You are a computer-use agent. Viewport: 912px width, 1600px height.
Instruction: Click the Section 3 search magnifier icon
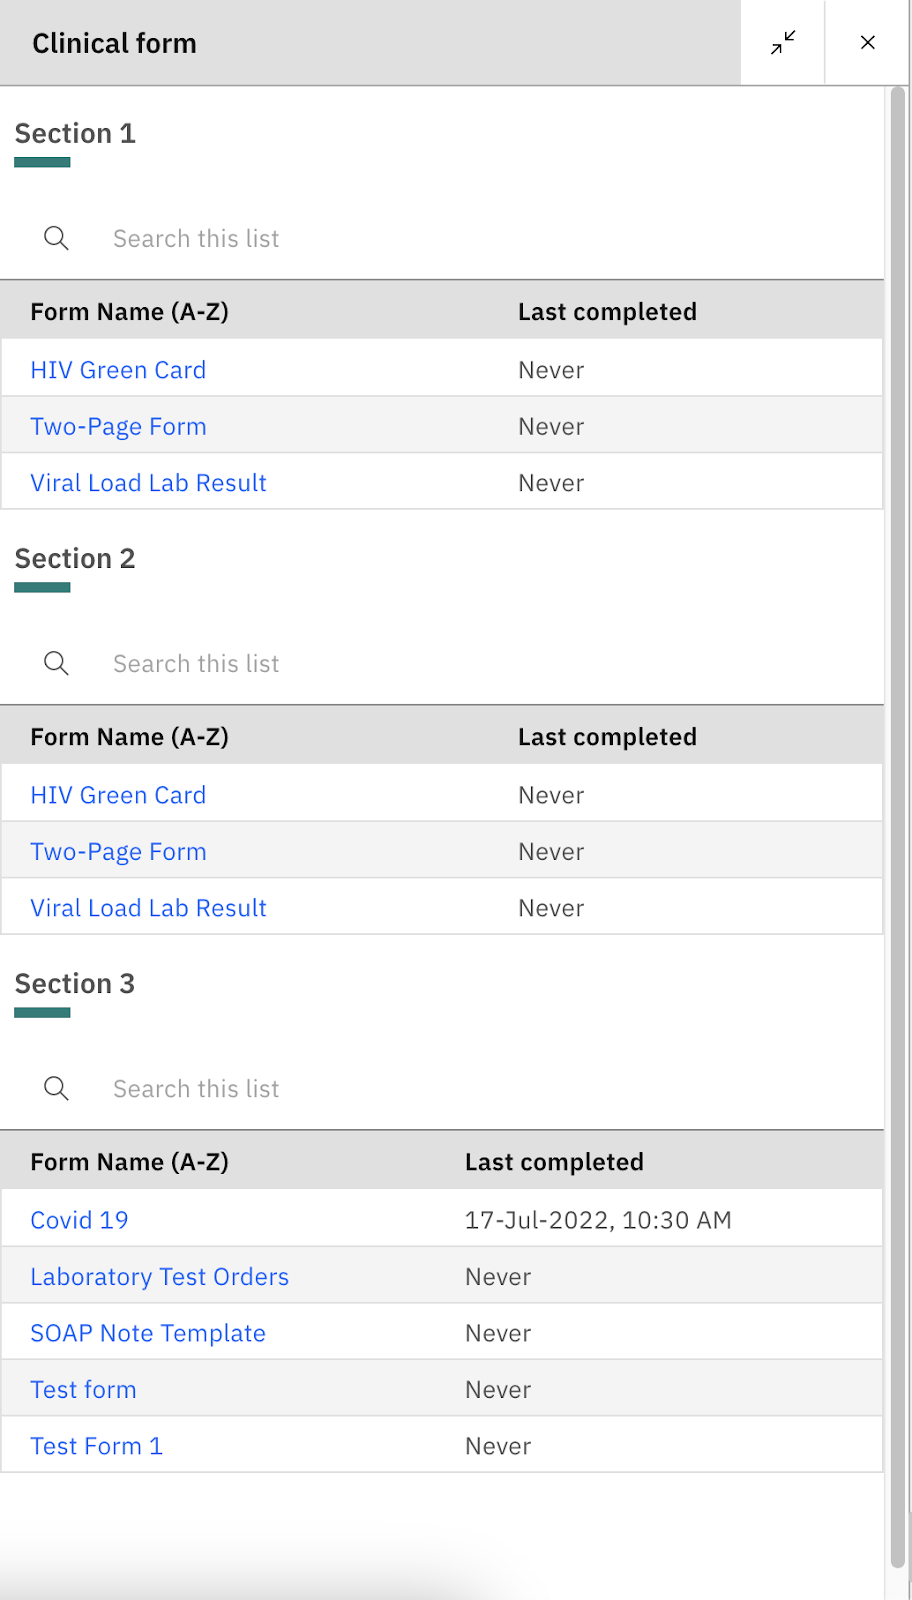(57, 1088)
